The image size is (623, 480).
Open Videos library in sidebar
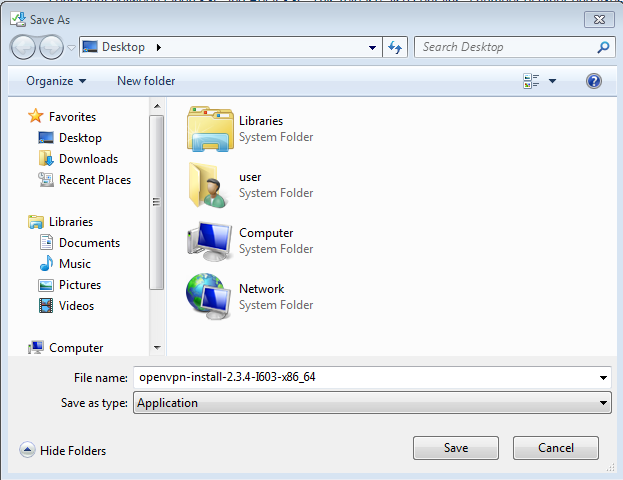tap(76, 306)
